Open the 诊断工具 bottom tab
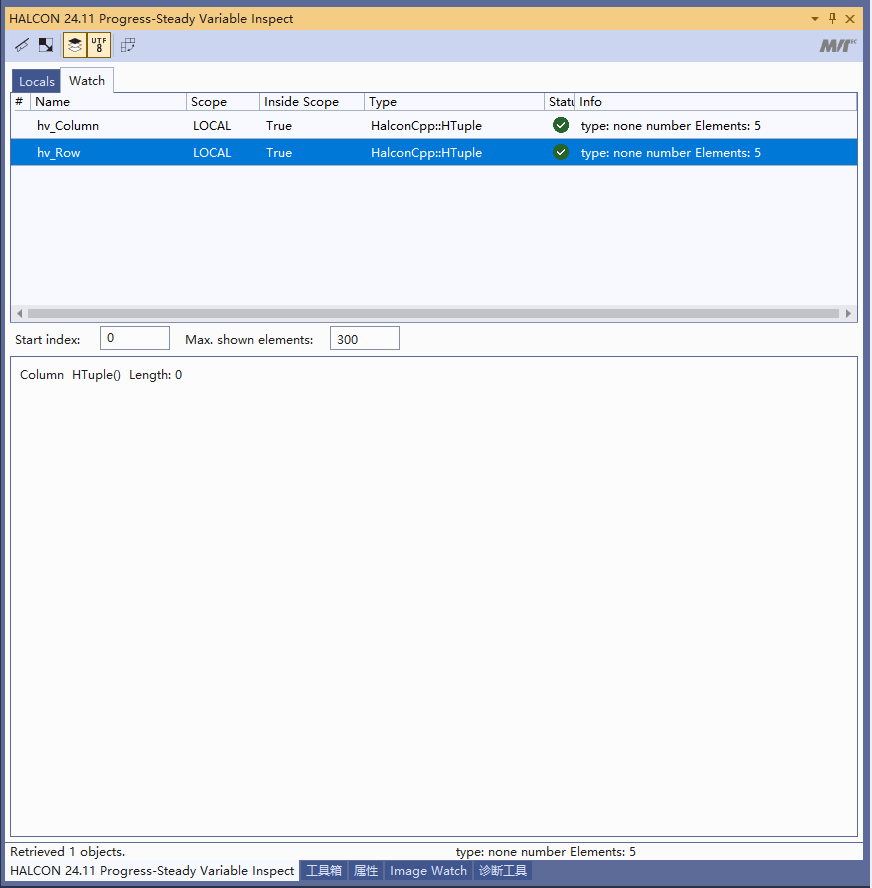Screen dimensions: 872x888 pos(503,870)
